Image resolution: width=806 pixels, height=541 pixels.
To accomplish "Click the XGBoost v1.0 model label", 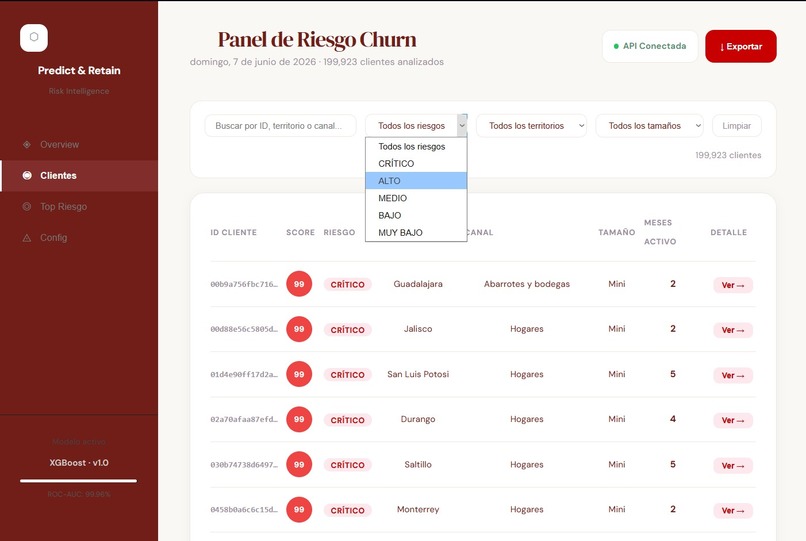I will (x=79, y=463).
